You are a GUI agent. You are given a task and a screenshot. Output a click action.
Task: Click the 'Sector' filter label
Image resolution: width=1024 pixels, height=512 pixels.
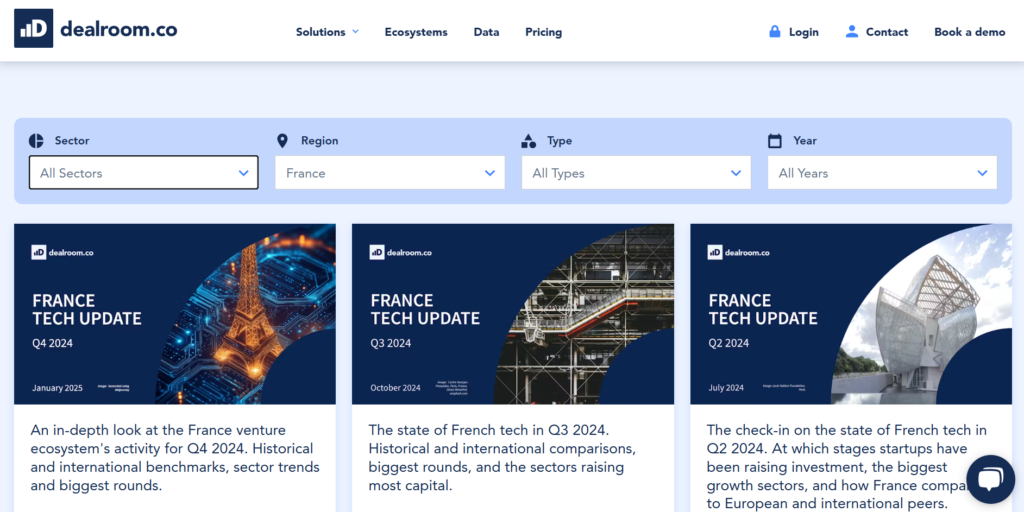(72, 140)
